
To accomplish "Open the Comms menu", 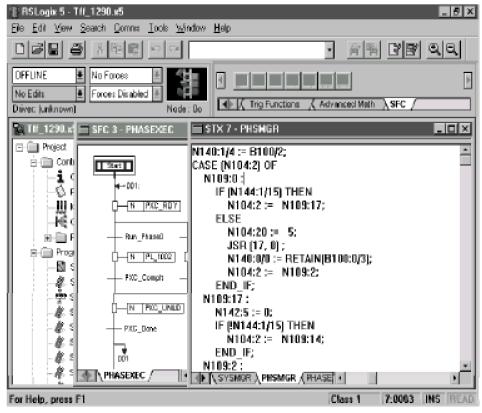I will pyautogui.click(x=127, y=28).
